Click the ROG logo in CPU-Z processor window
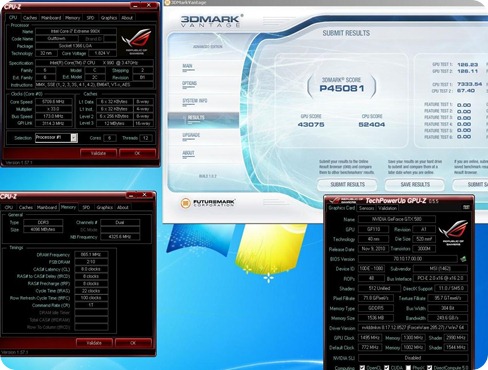This screenshot has height=370, width=488. pyautogui.click(x=137, y=41)
